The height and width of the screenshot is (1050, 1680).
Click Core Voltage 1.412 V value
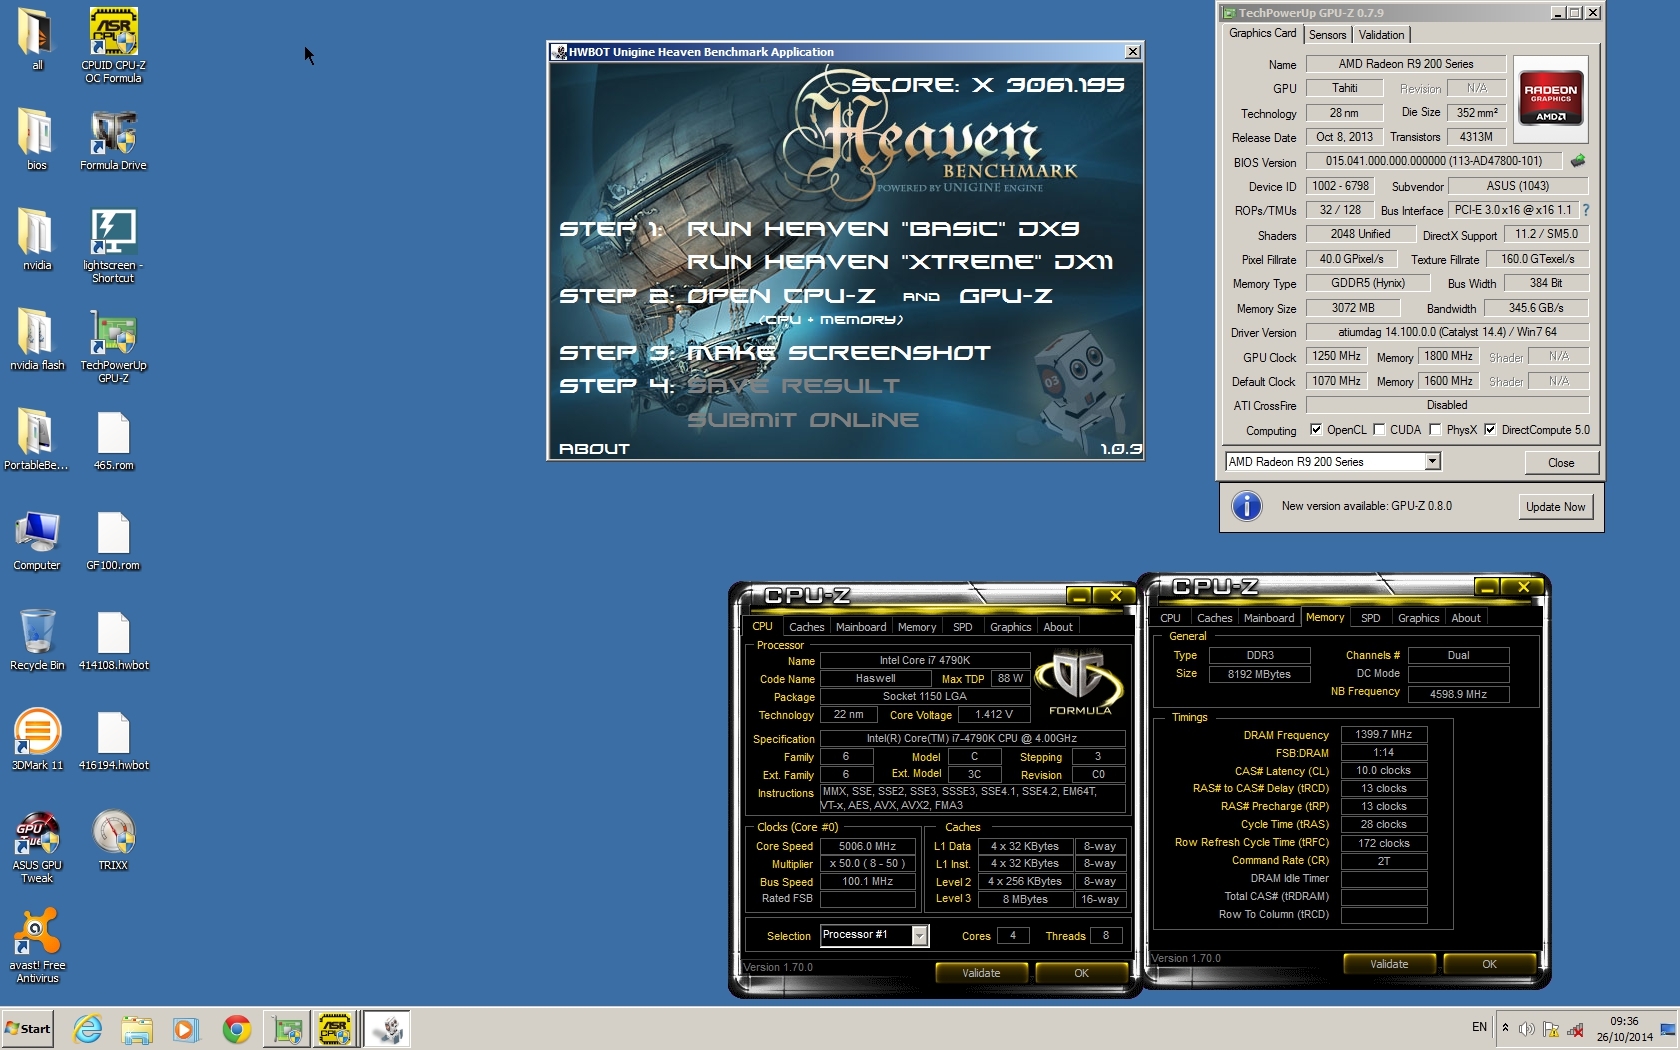click(994, 715)
